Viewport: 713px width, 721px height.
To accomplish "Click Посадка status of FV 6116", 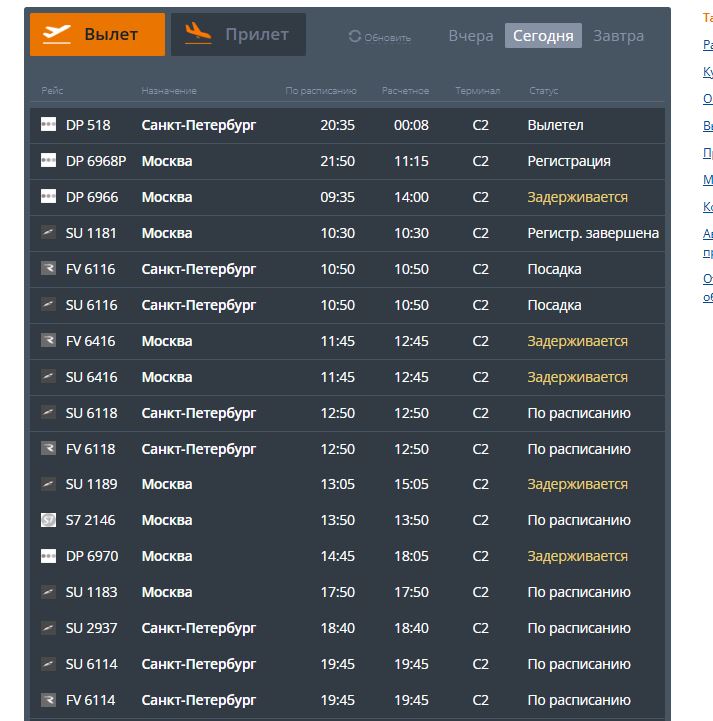I will pyautogui.click(x=554, y=269).
